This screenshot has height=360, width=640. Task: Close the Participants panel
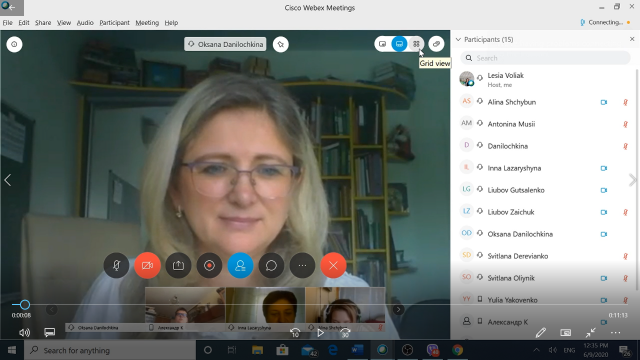(x=632, y=39)
